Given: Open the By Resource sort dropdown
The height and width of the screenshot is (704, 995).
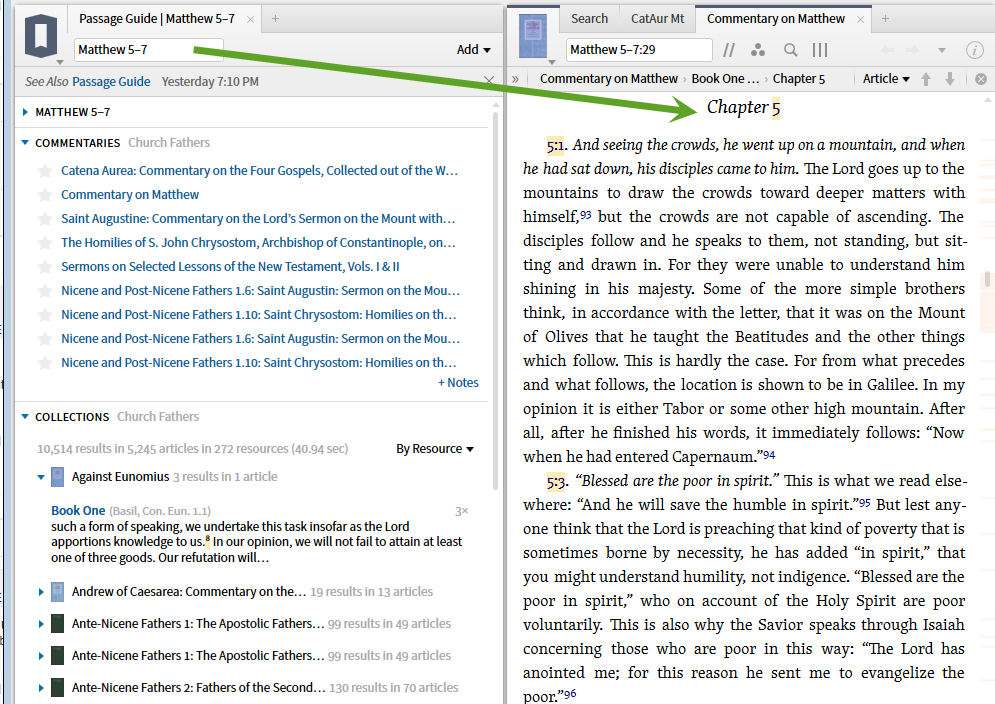Looking at the screenshot, I should [435, 449].
